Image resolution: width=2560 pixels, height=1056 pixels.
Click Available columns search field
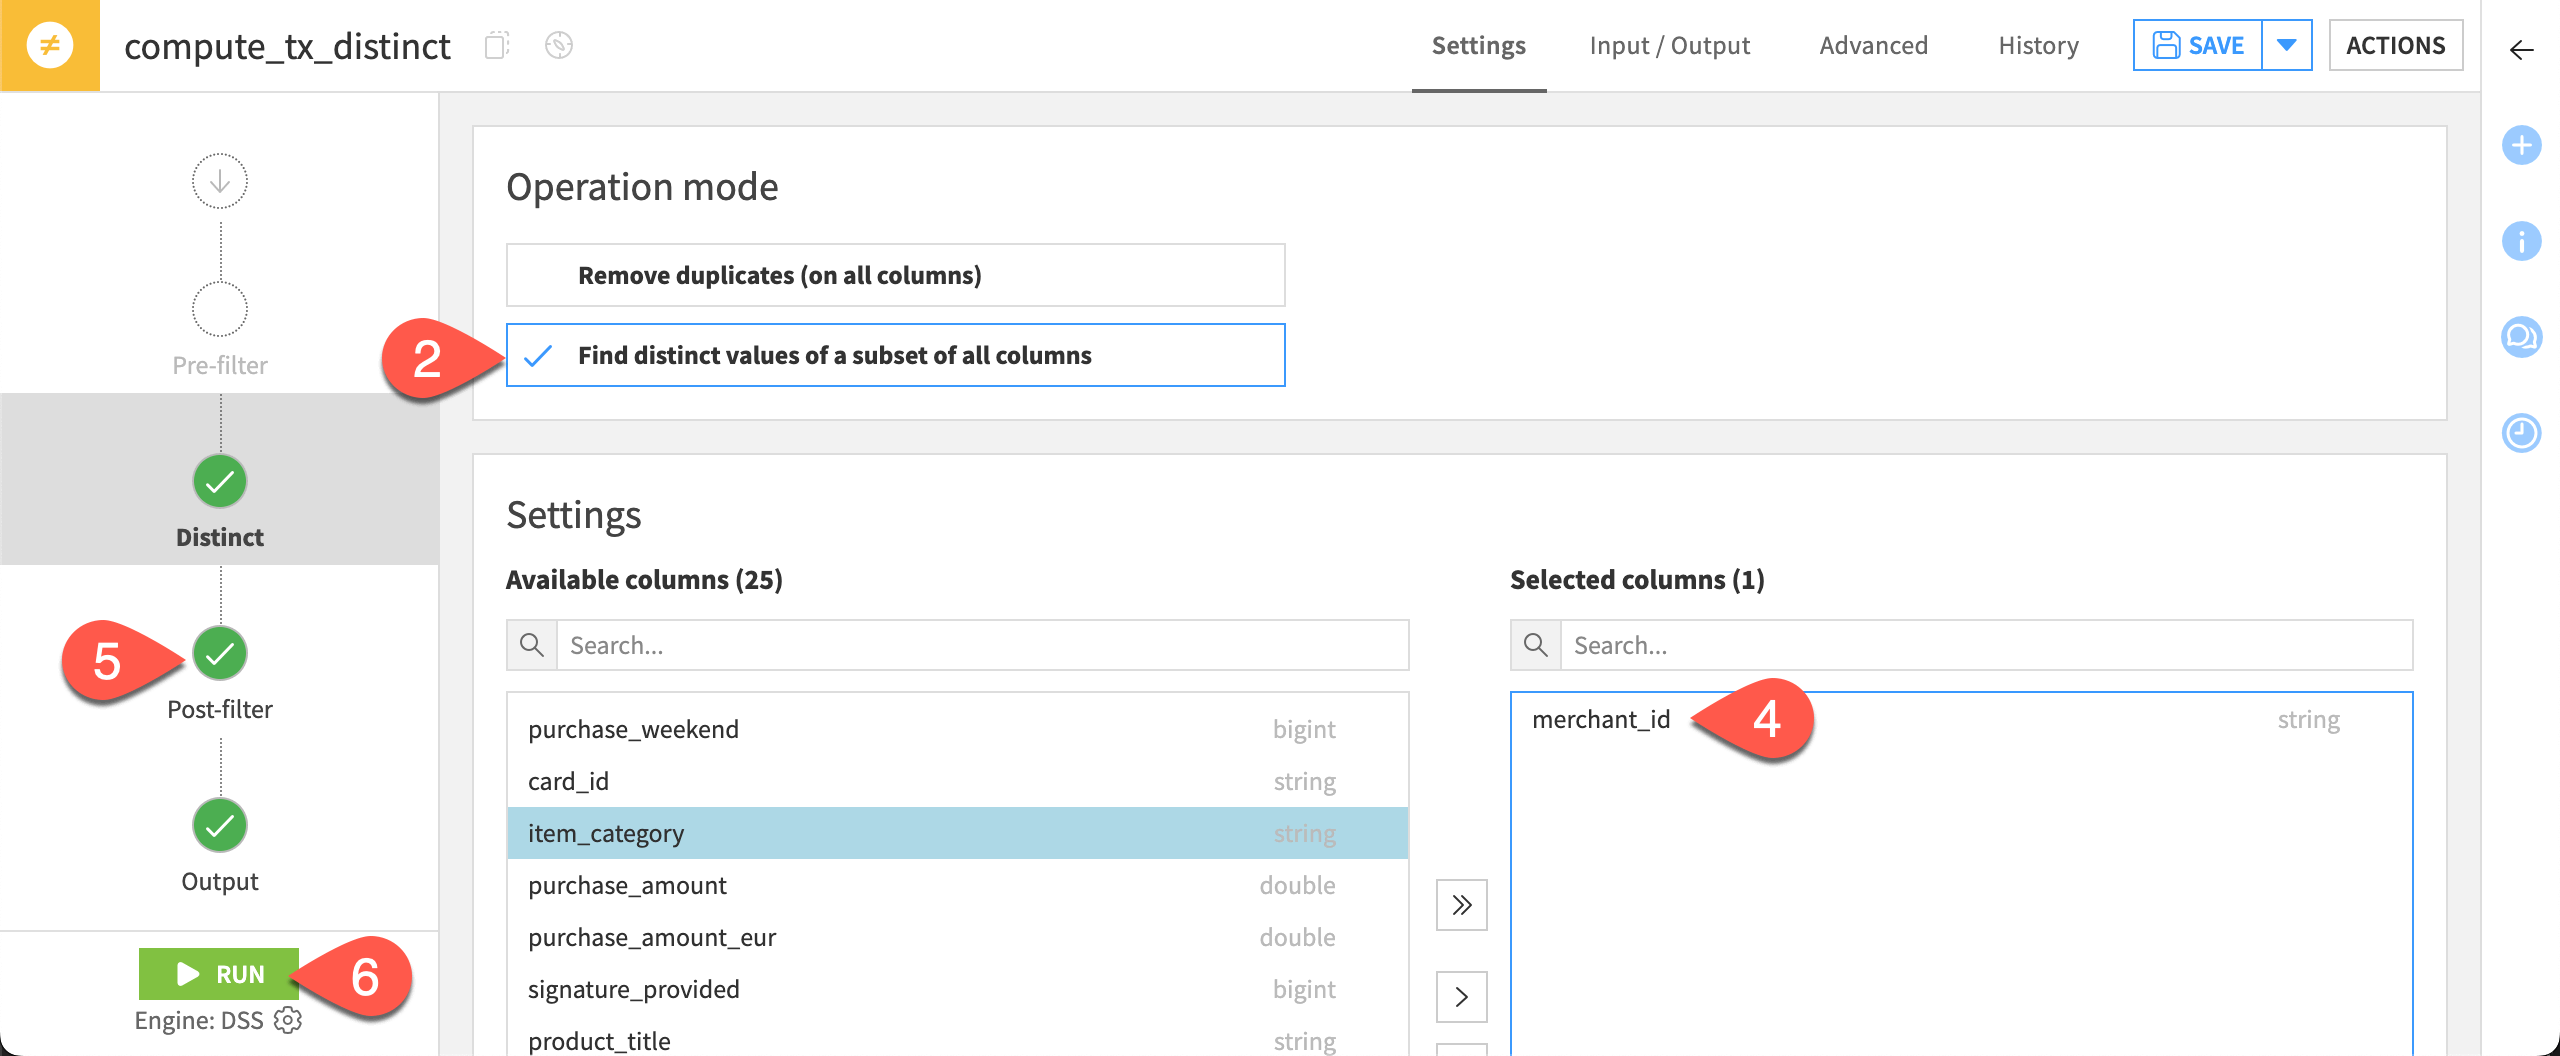point(982,645)
